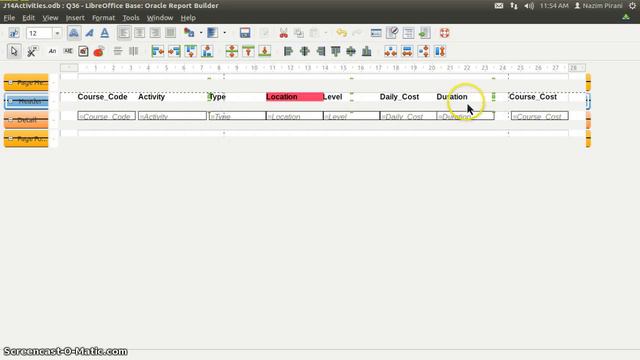Image resolution: width=640 pixels, height=360 pixels.
Task: Open the View menu
Action: coord(50,18)
